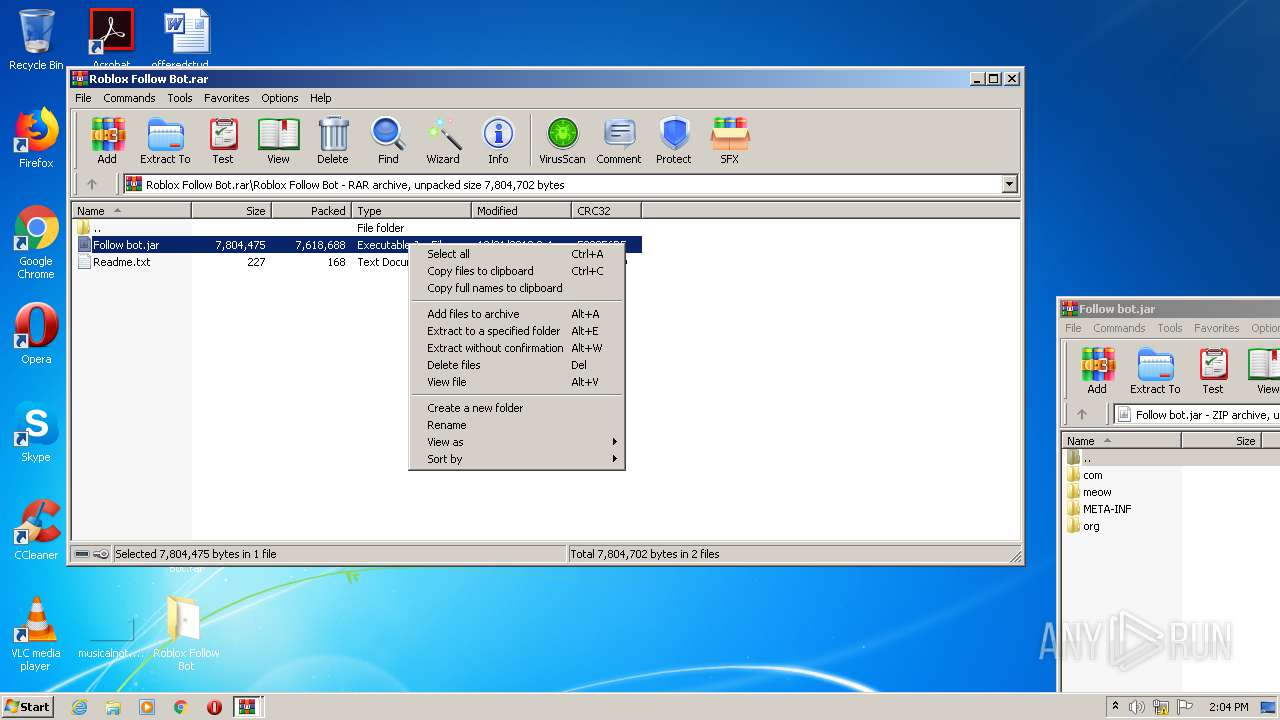Open Google Chrome desktop shortcut
1280x720 pixels.
[36, 243]
